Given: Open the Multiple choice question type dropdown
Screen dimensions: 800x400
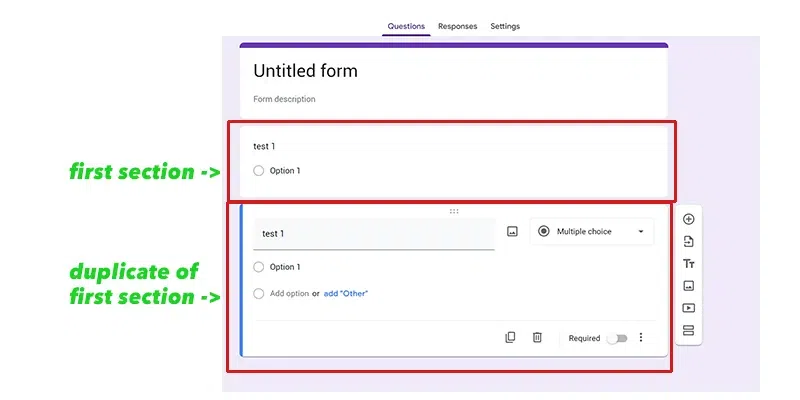Looking at the screenshot, I should pos(591,232).
